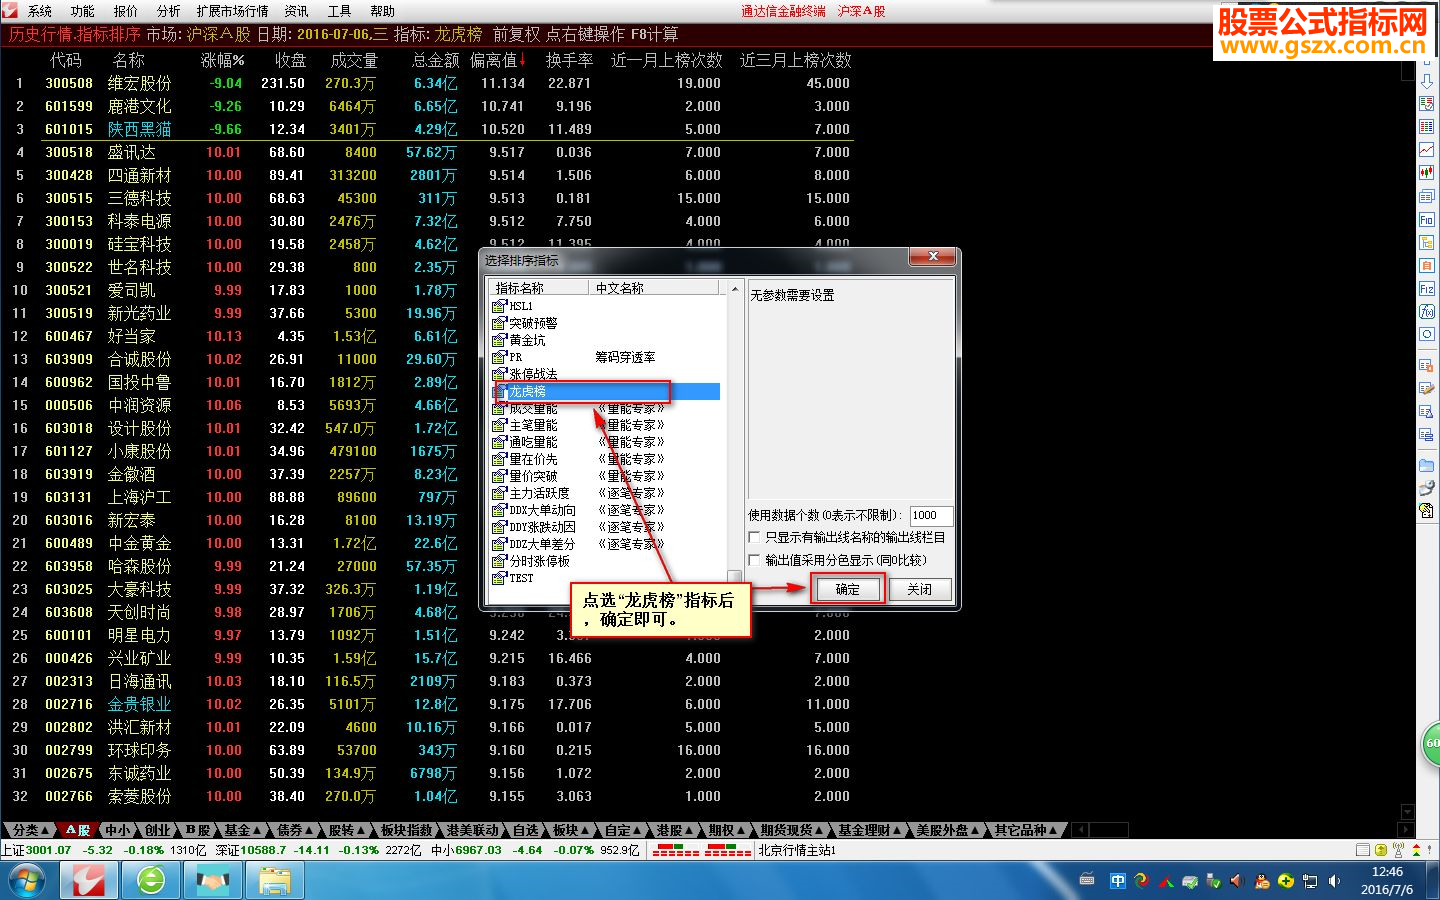Click the 关闭 button in dialog
The image size is (1440, 900).
click(x=919, y=589)
